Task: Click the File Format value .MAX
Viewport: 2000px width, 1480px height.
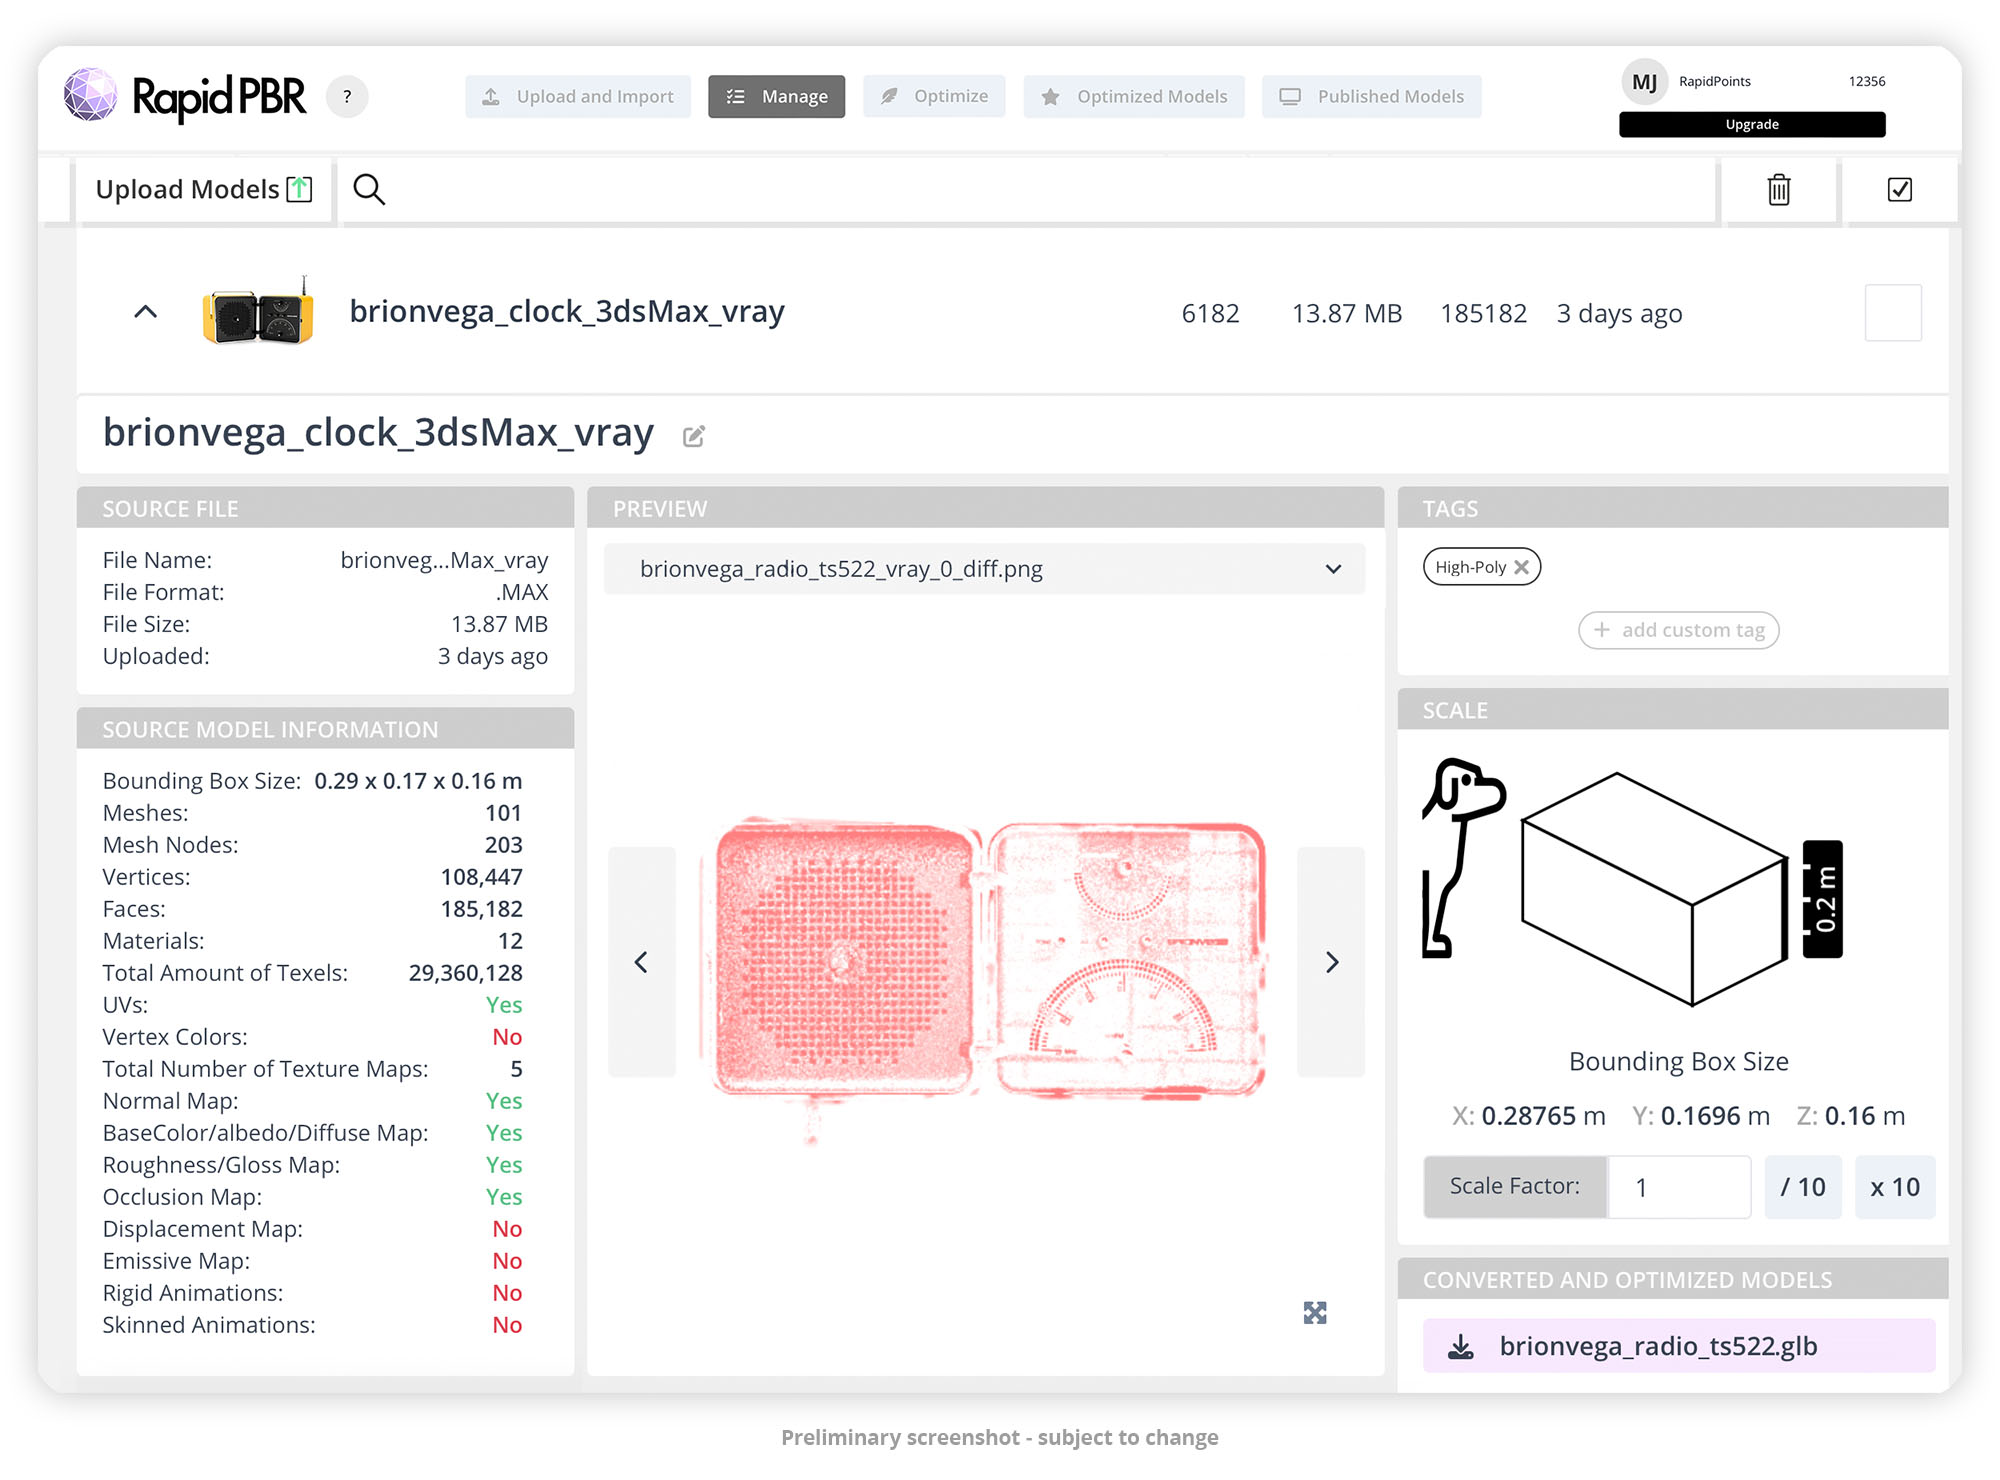Action: pyautogui.click(x=522, y=592)
